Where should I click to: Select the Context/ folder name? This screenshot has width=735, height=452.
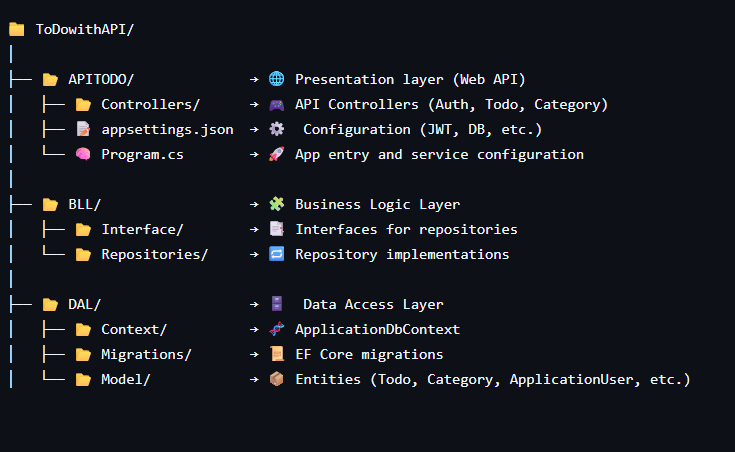tap(134, 329)
